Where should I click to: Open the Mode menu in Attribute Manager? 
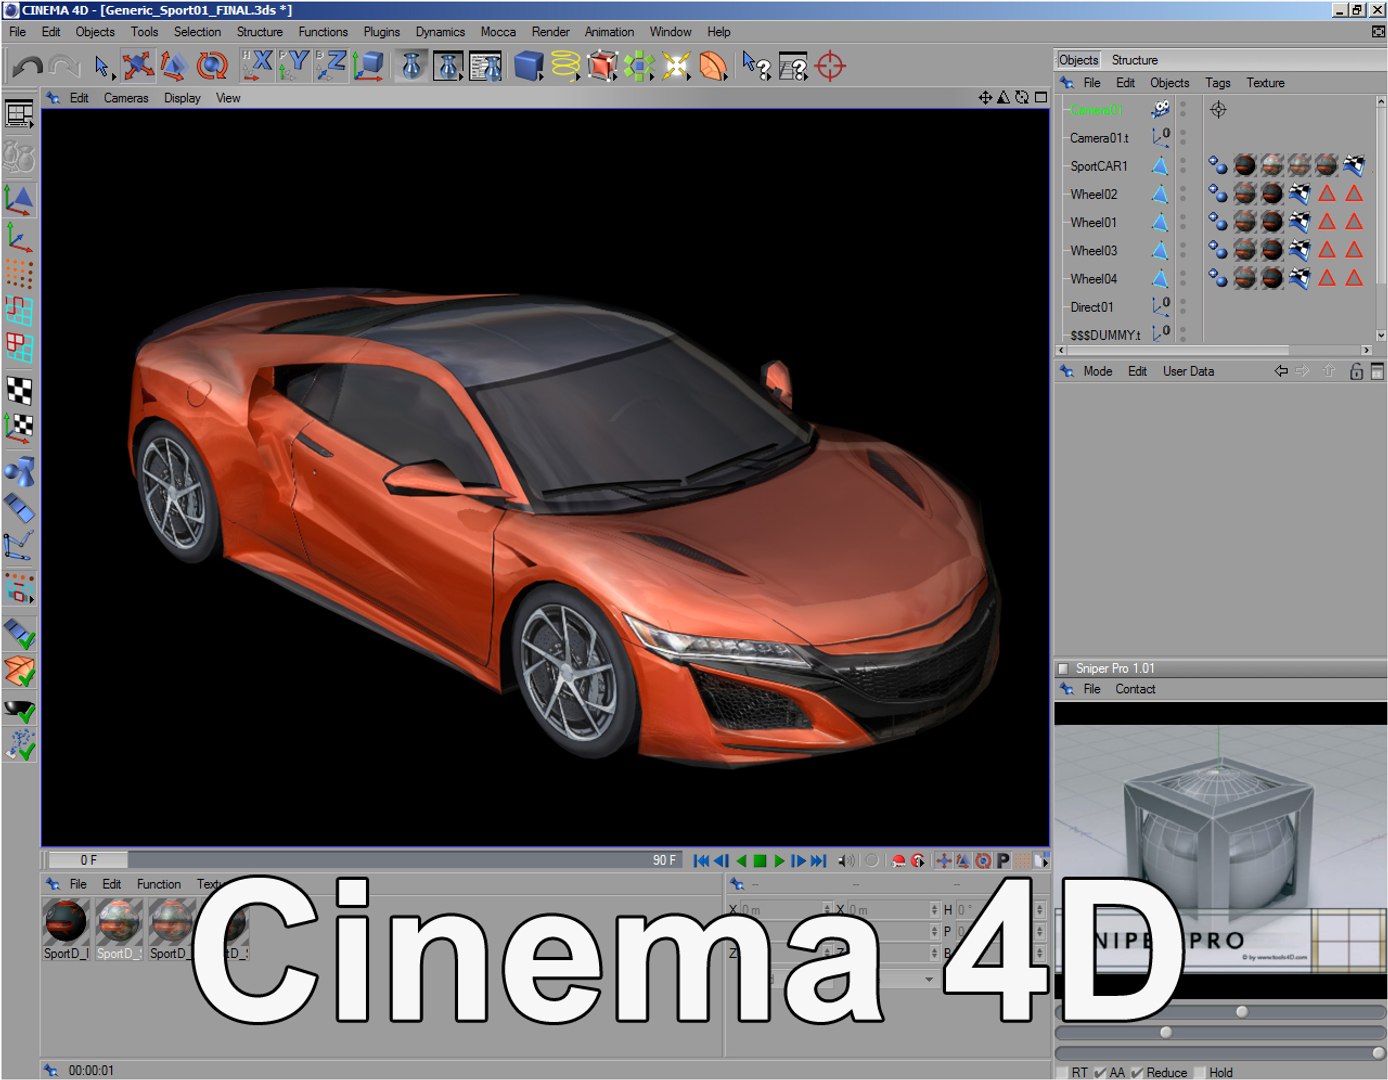click(x=1097, y=371)
